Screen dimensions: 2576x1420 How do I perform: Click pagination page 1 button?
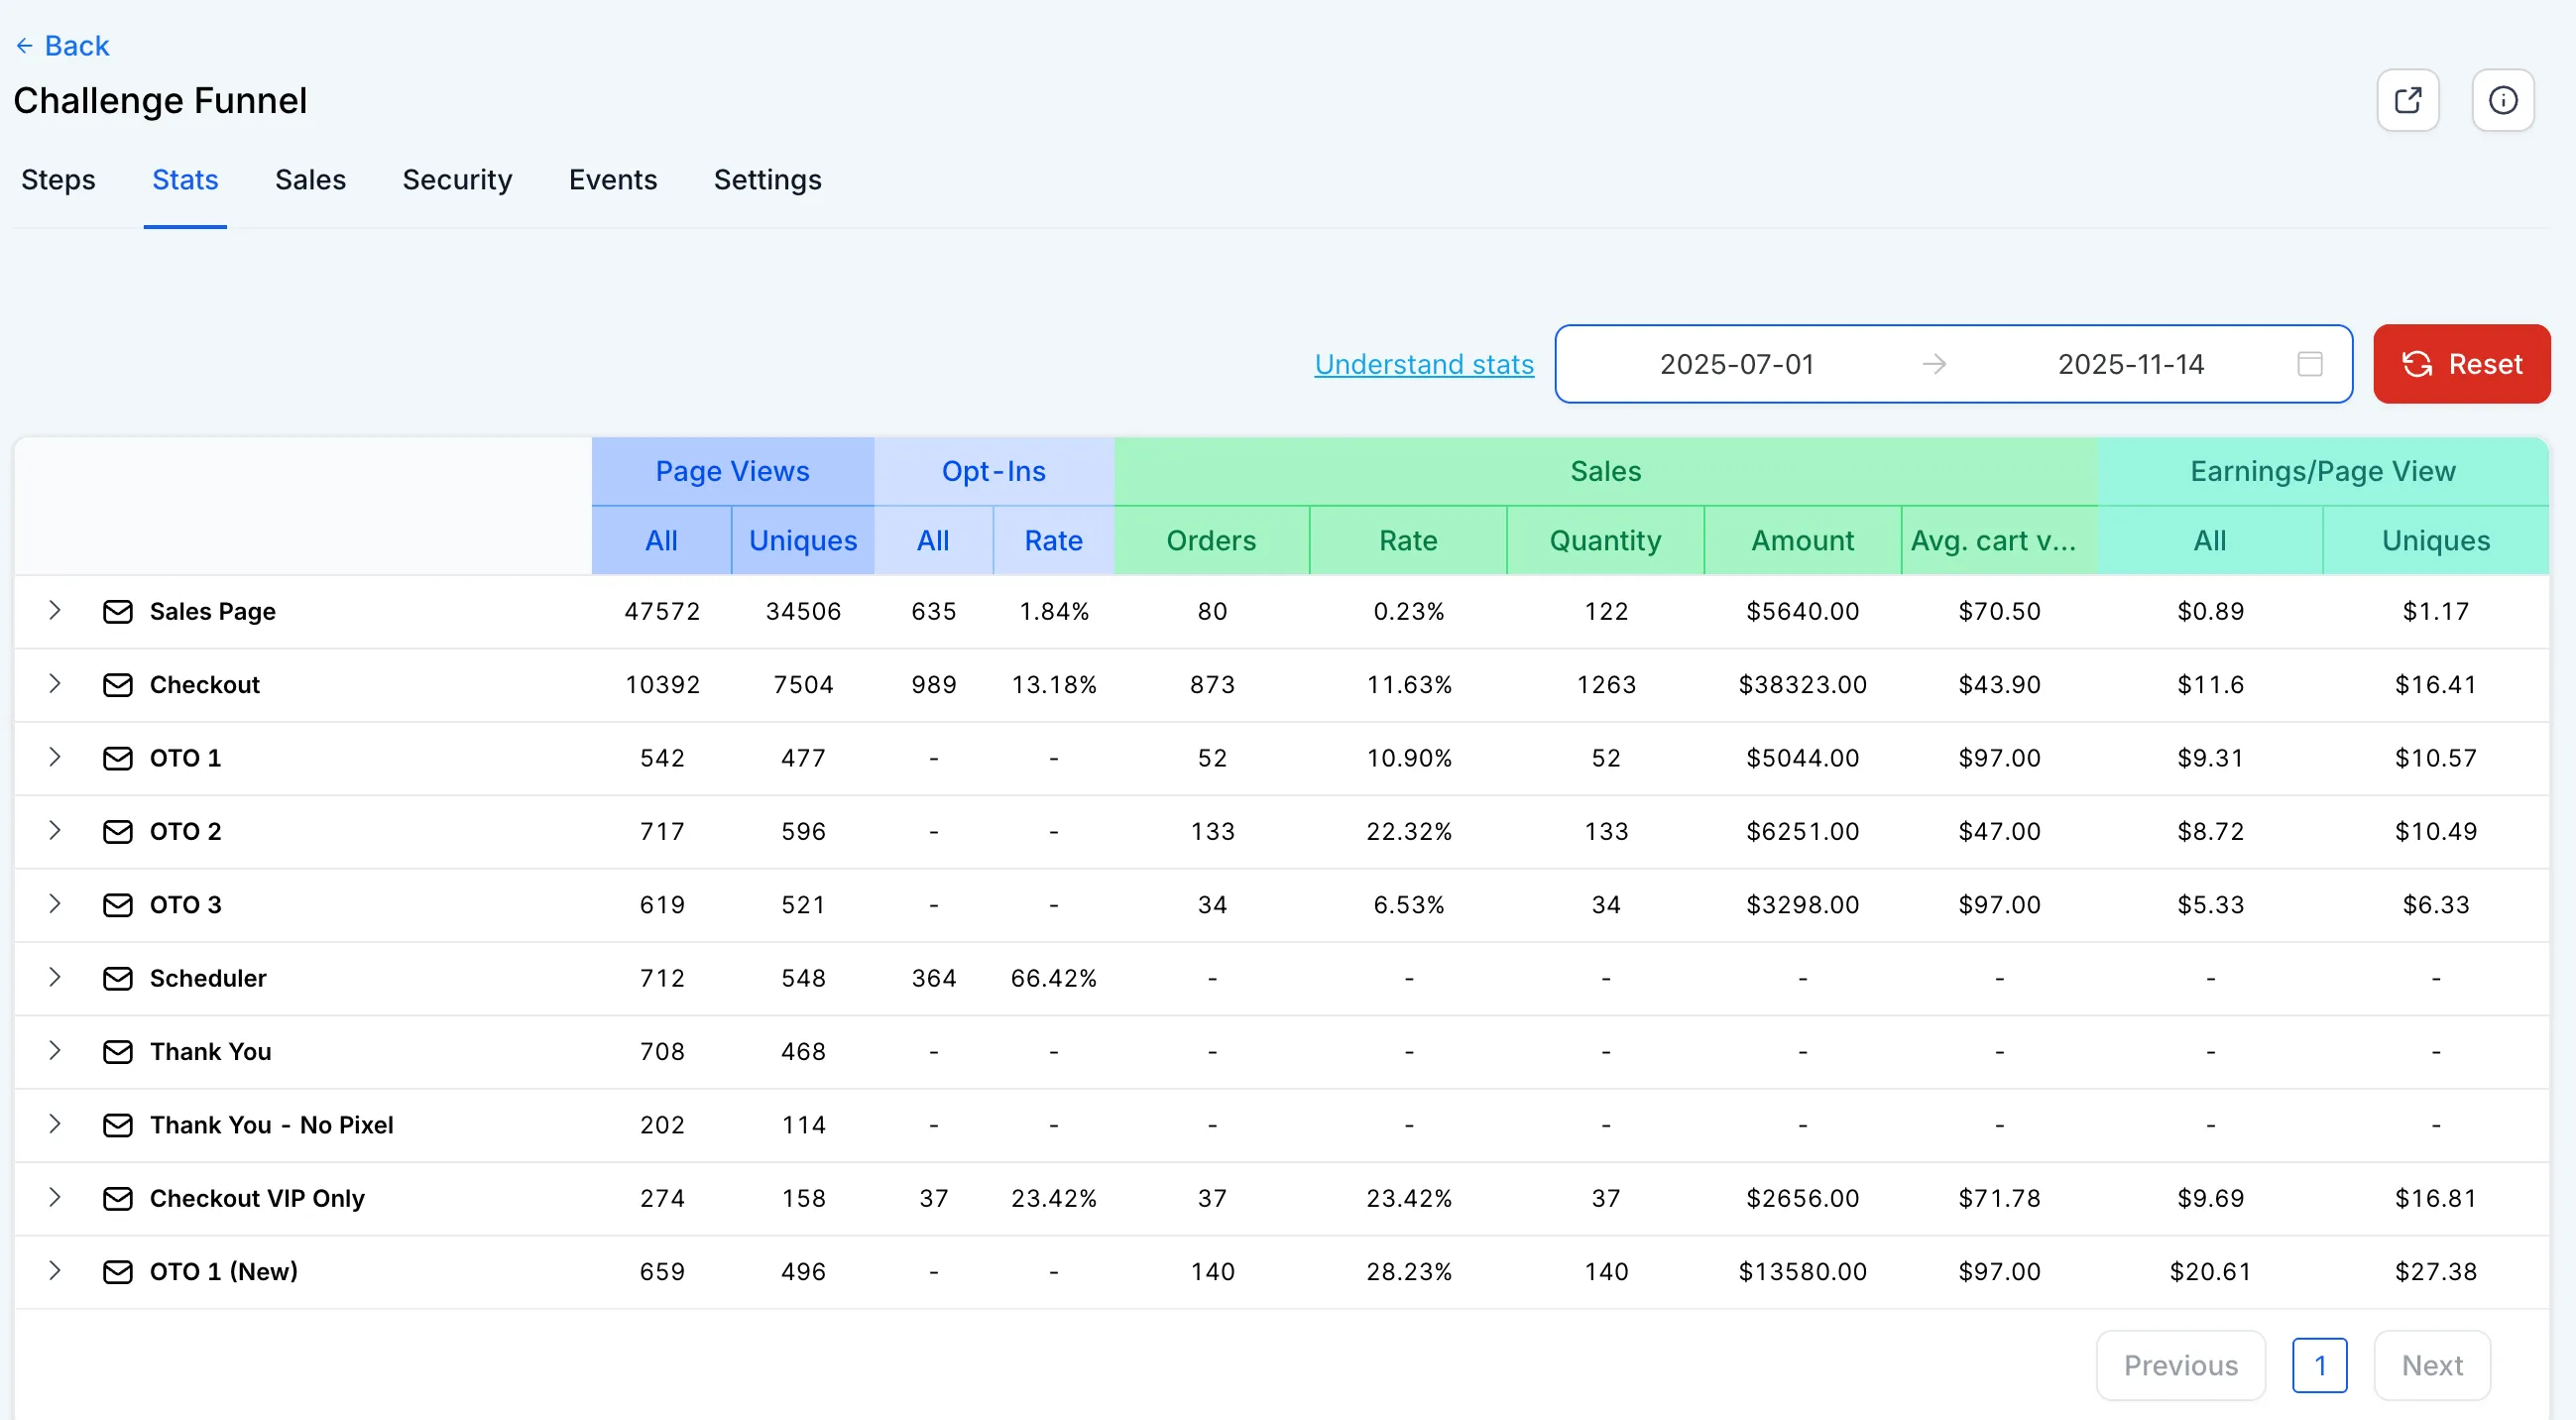2319,1365
